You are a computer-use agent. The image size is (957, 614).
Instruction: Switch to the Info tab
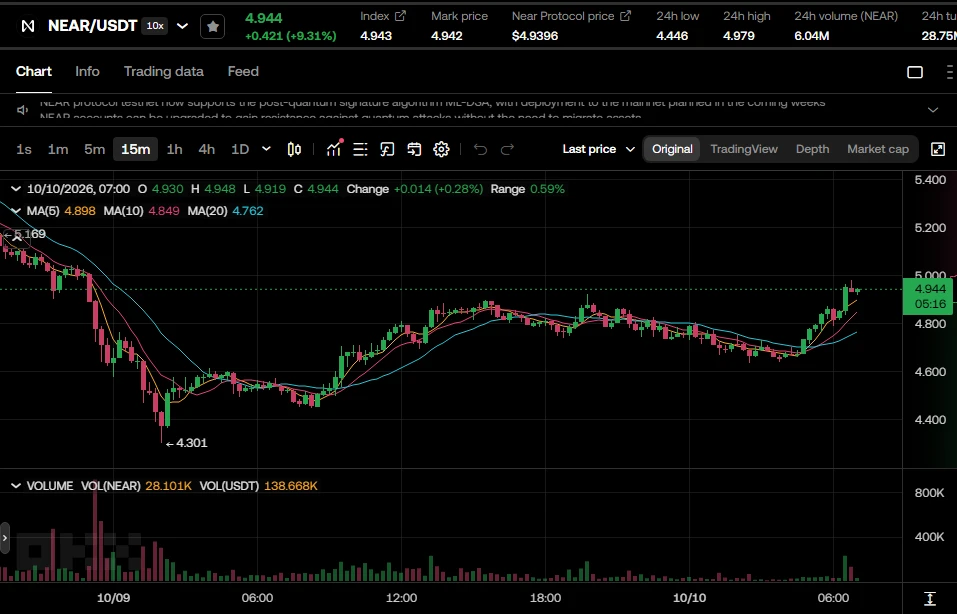tap(87, 71)
